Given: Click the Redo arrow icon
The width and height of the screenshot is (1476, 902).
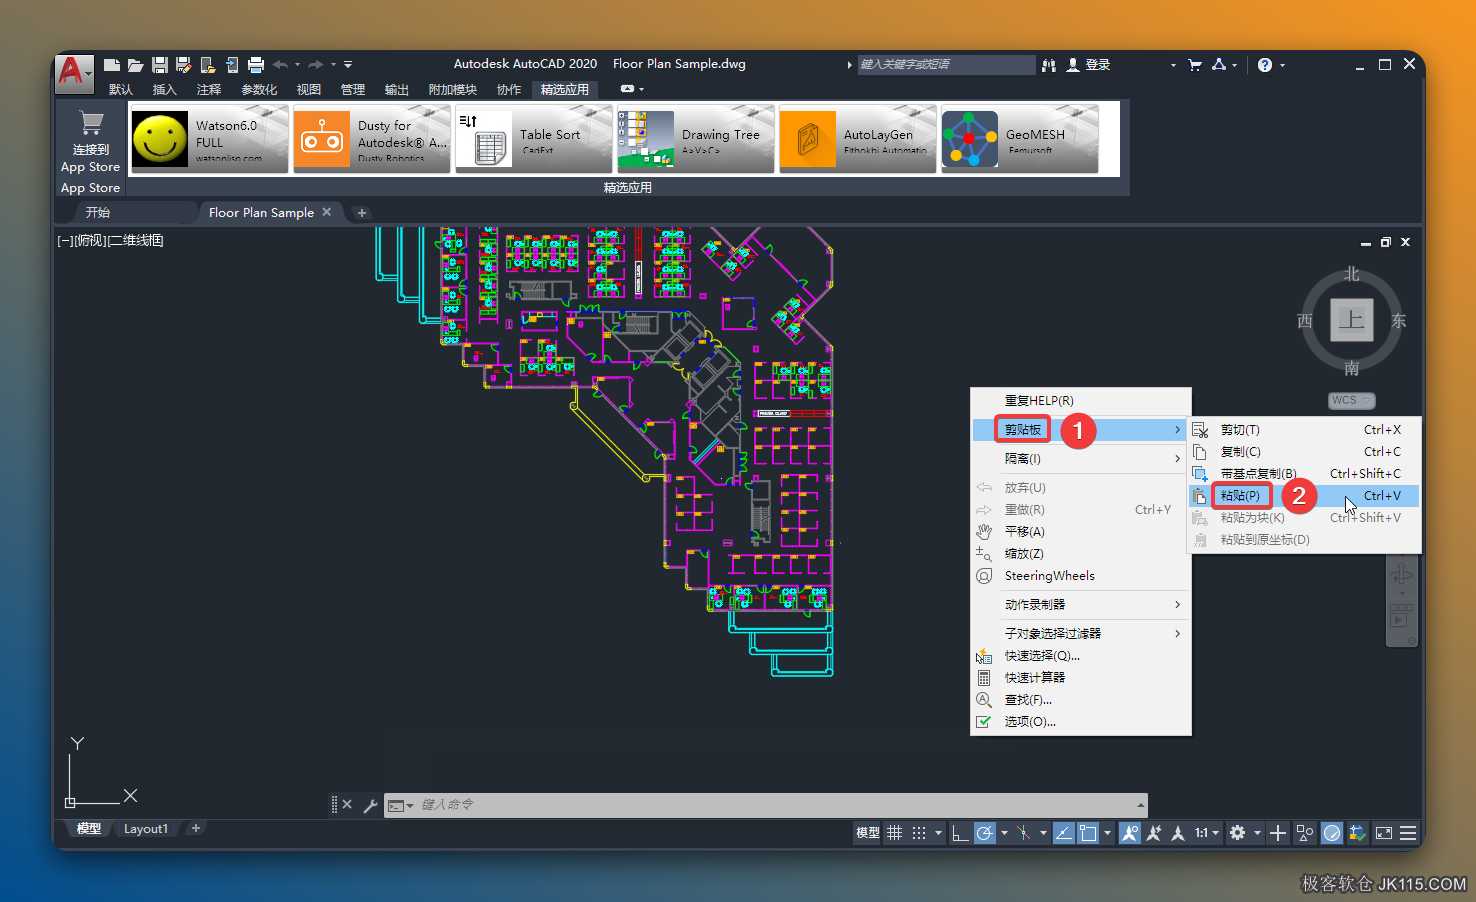Looking at the screenshot, I should [x=316, y=65].
